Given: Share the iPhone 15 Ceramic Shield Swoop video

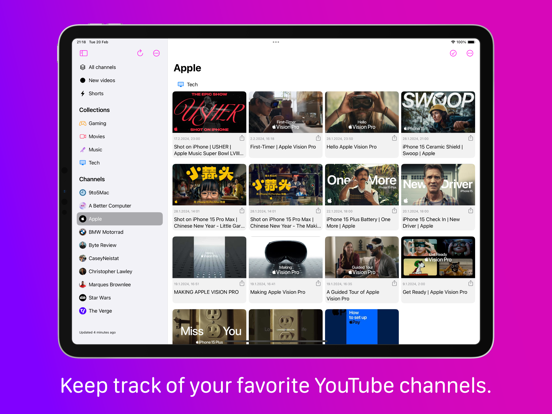Looking at the screenshot, I should pyautogui.click(x=471, y=138).
